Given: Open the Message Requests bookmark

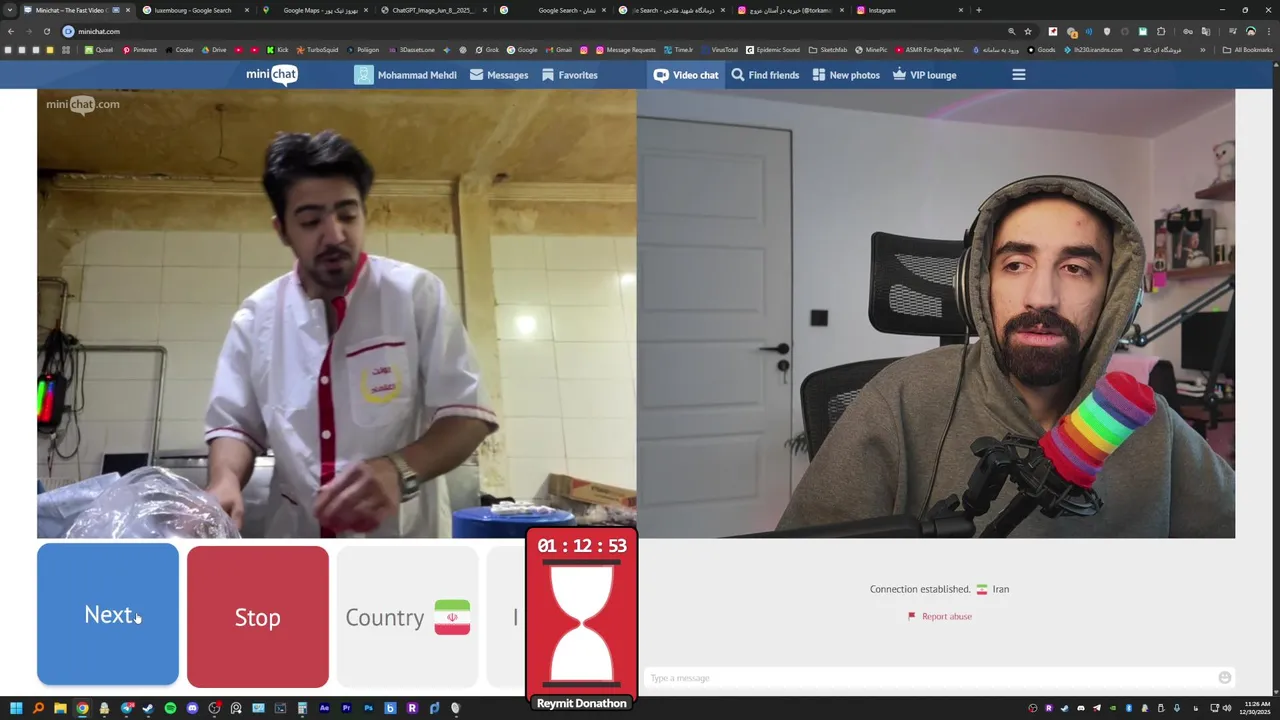Looking at the screenshot, I should 625,50.
